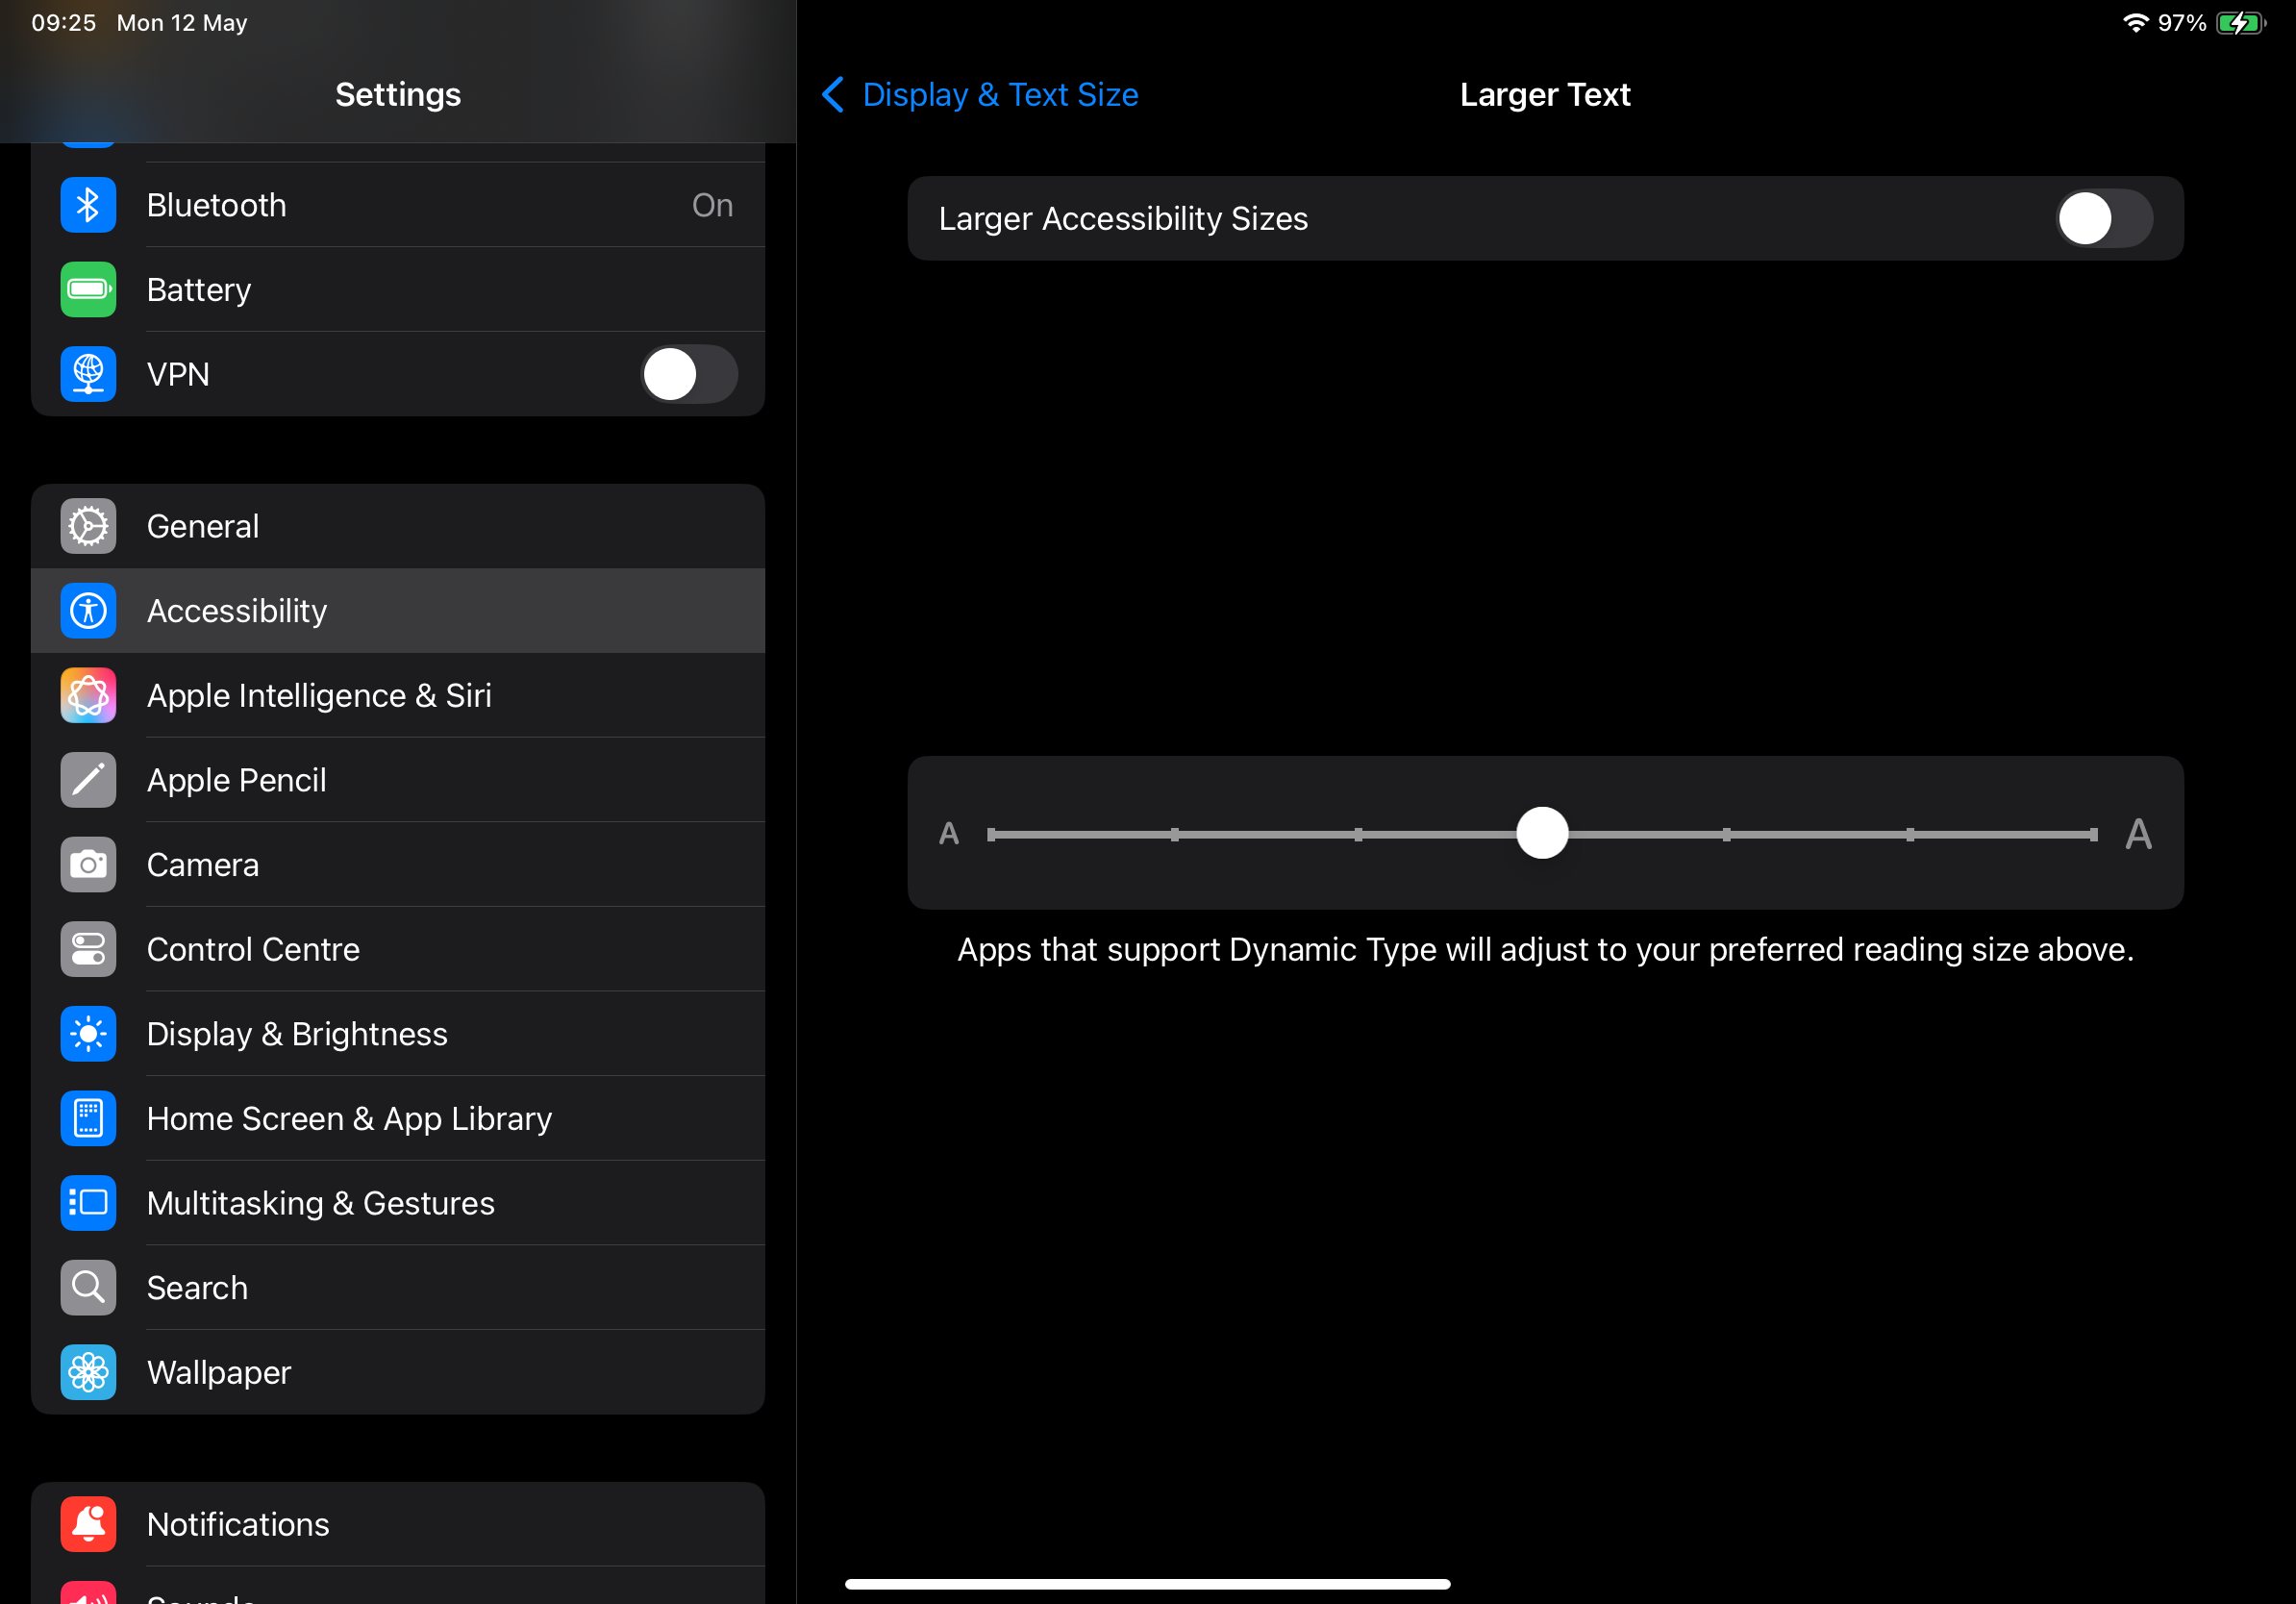The width and height of the screenshot is (2296, 1604).
Task: Open Notifications via the red bell icon
Action: 87,1523
